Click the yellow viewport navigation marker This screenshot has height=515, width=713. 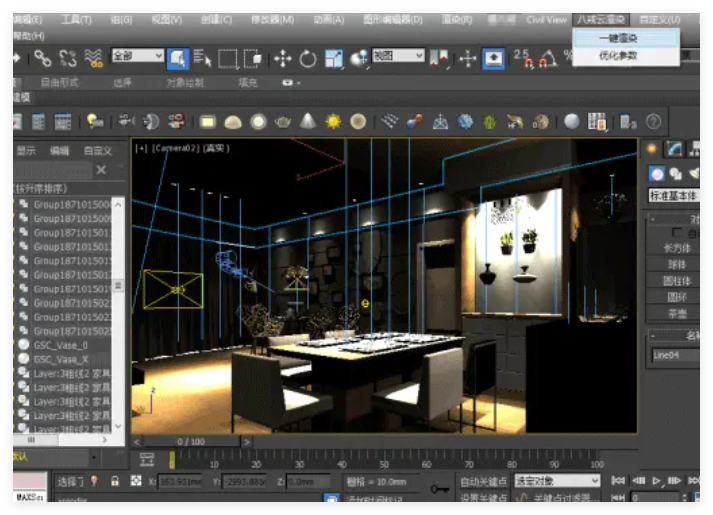pos(365,303)
